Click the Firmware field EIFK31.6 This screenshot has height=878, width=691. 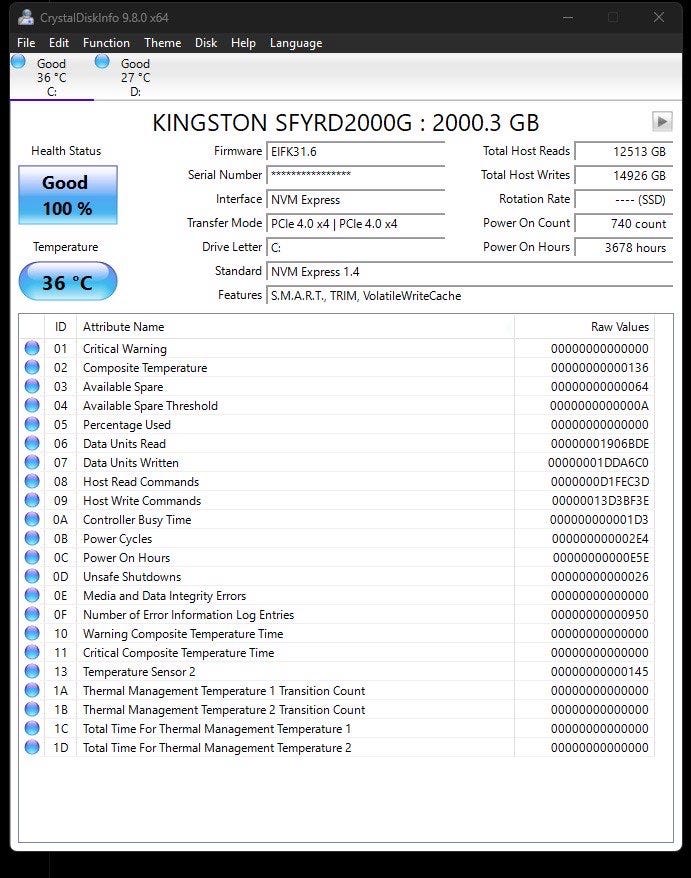click(356, 152)
